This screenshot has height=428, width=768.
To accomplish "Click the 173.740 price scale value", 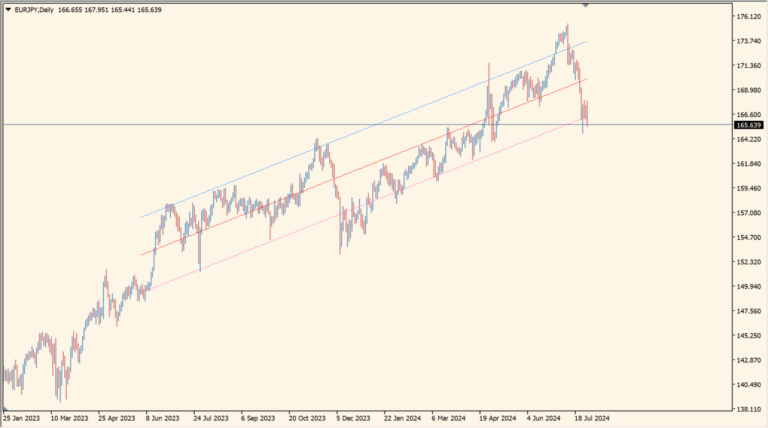I will tap(749, 41).
